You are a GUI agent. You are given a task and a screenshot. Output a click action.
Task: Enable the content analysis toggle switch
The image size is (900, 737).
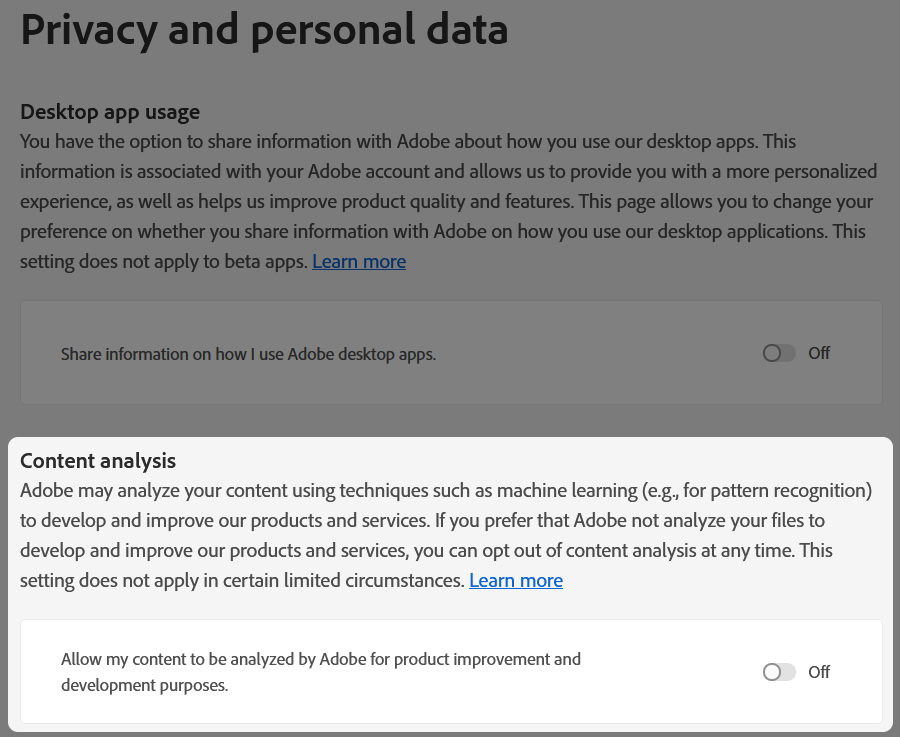778,672
